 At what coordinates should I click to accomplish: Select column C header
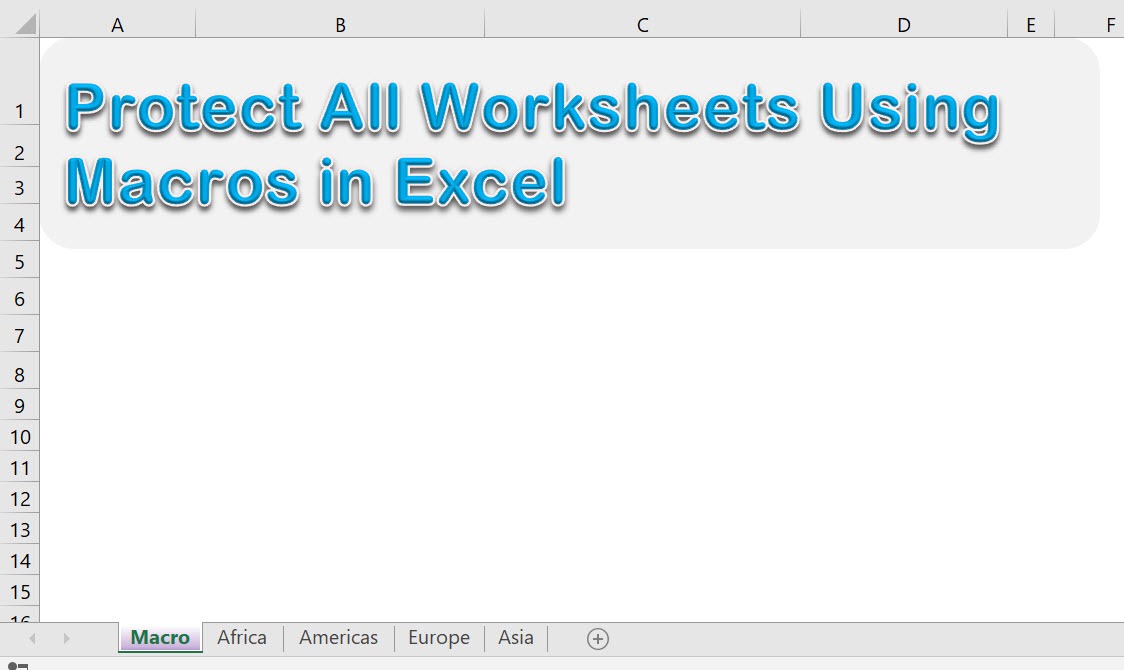tap(643, 25)
